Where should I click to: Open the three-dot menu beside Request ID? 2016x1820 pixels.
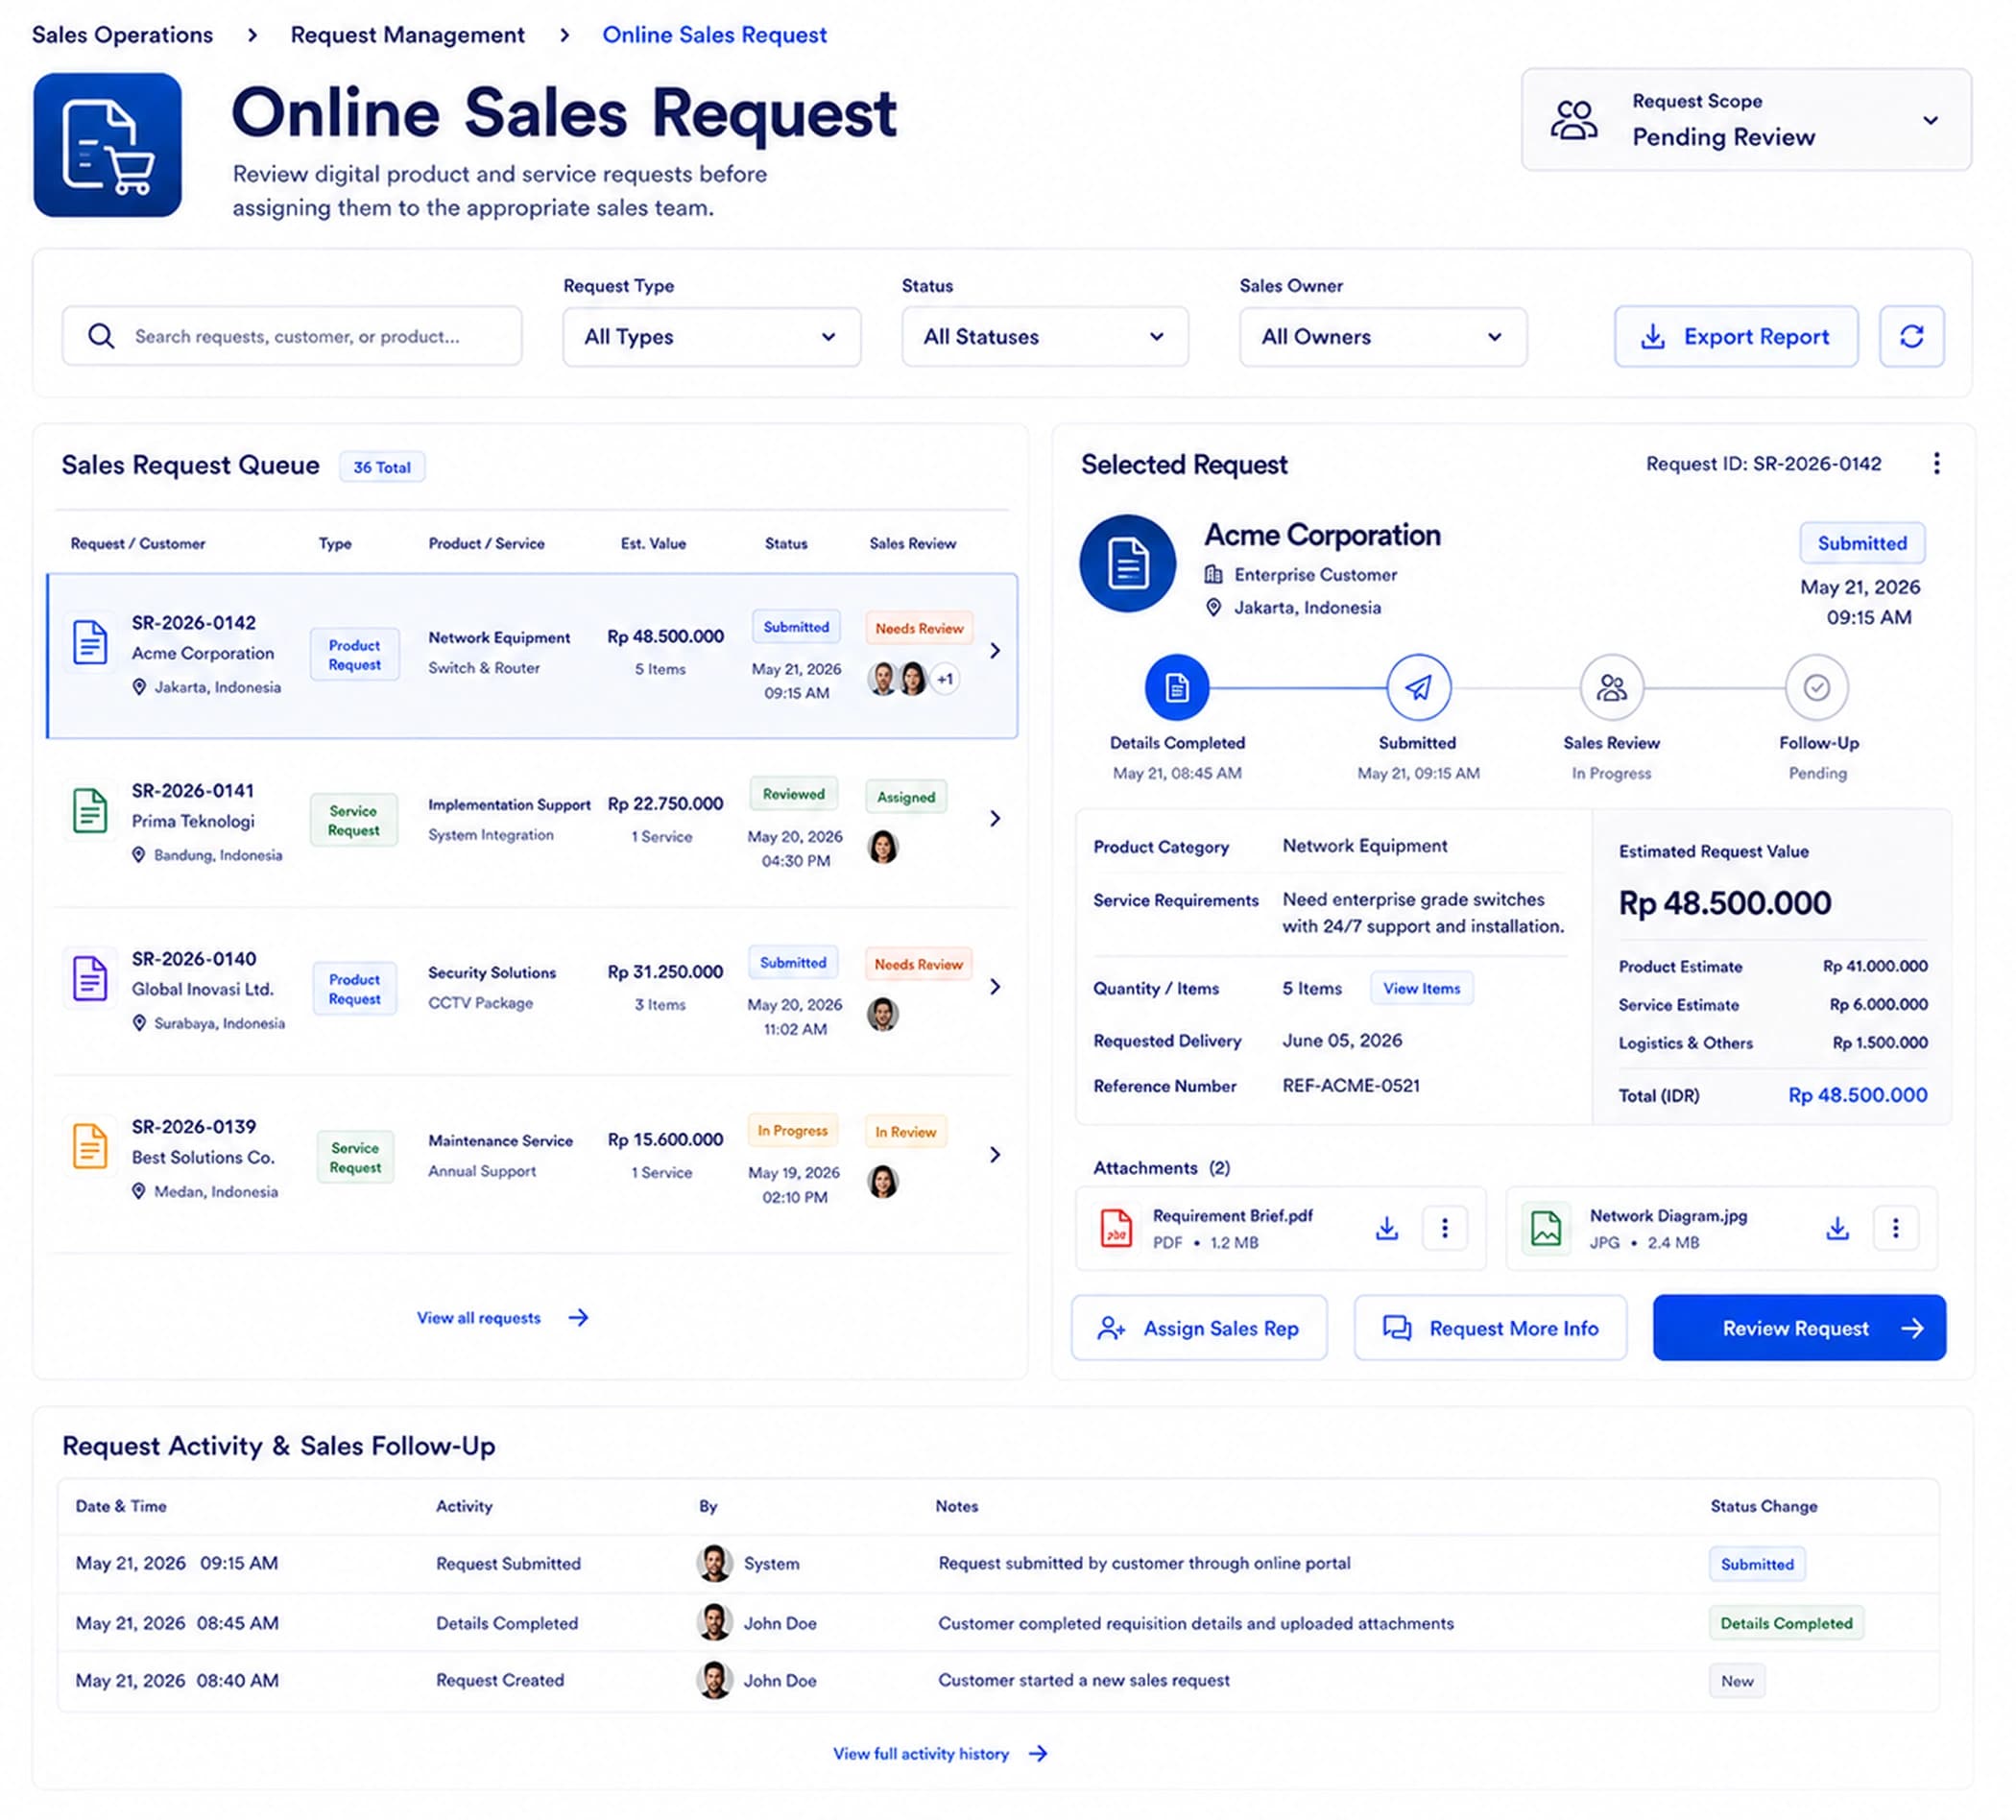(1936, 463)
